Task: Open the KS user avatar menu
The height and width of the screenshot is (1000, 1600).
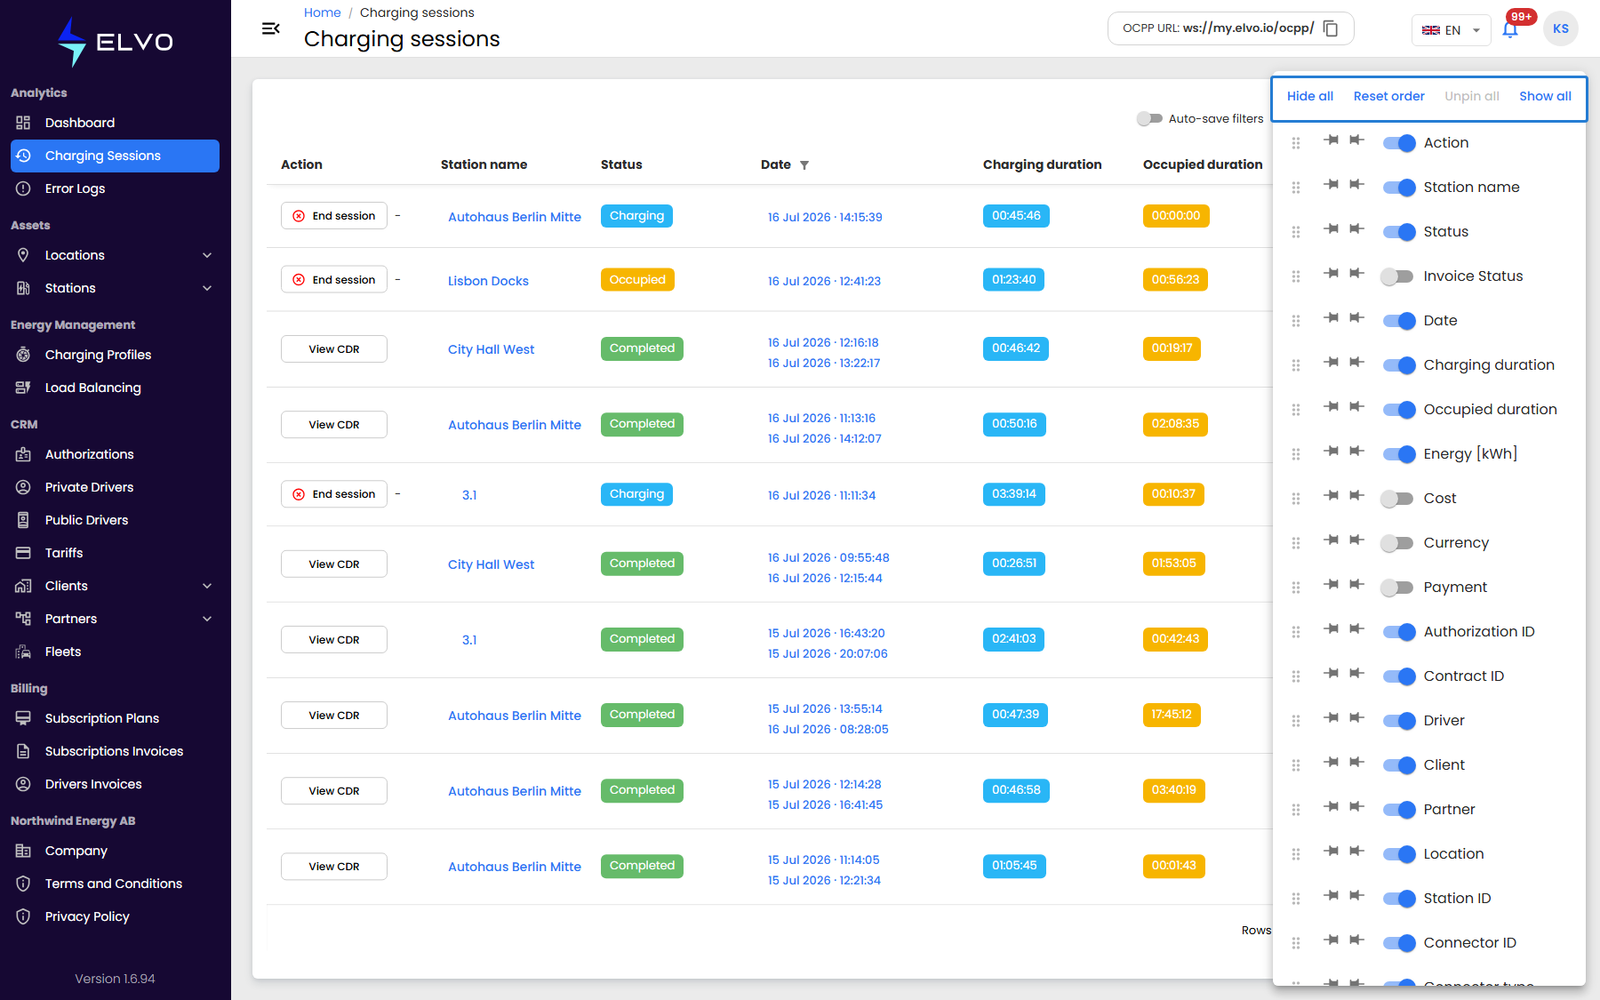Action: click(x=1560, y=29)
